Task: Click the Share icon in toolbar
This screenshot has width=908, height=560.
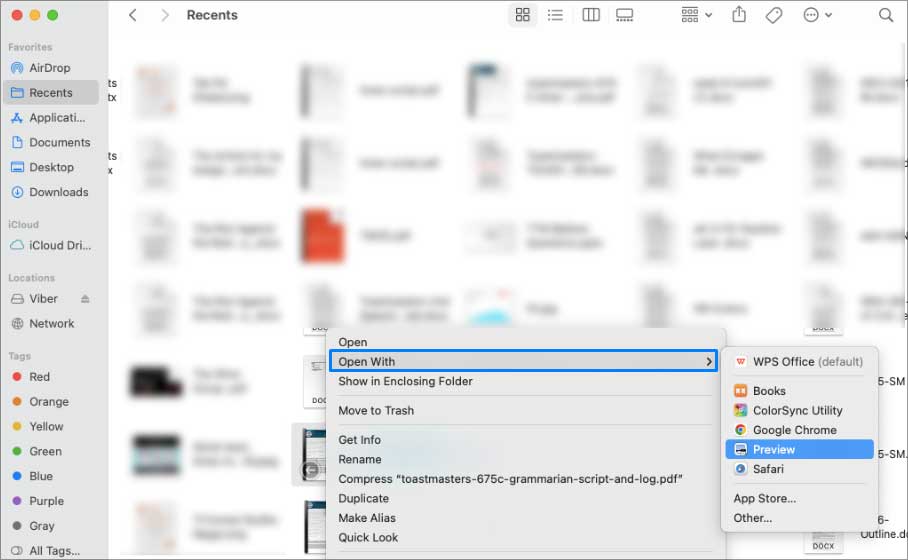Action: pos(739,14)
